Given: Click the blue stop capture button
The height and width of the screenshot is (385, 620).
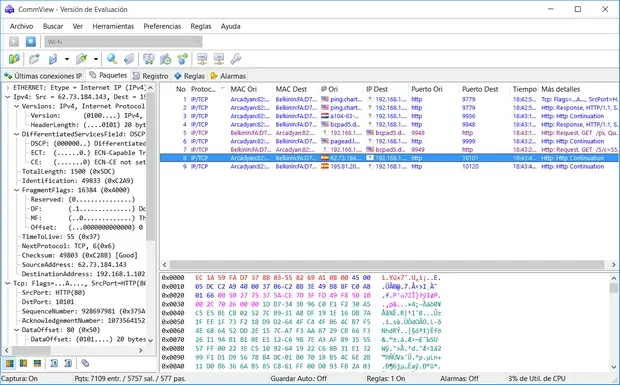Looking at the screenshot, I should coord(30,42).
